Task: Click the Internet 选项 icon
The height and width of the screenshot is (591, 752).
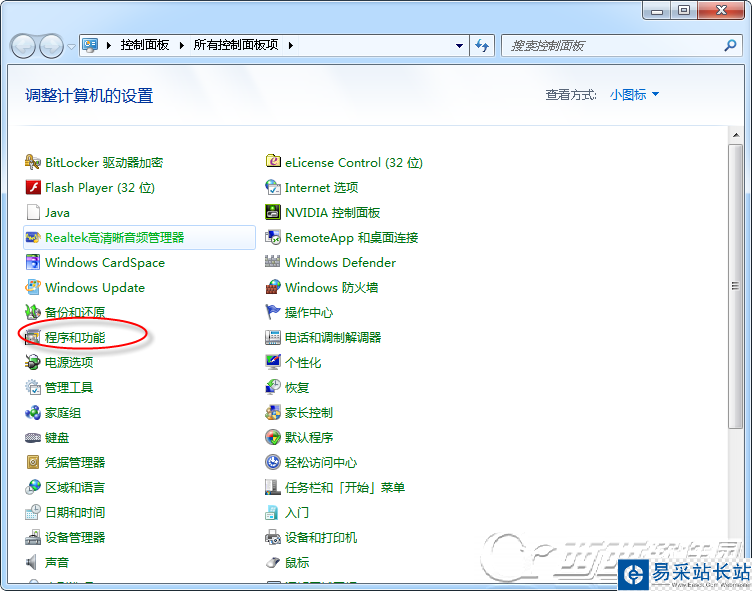Action: [273, 187]
